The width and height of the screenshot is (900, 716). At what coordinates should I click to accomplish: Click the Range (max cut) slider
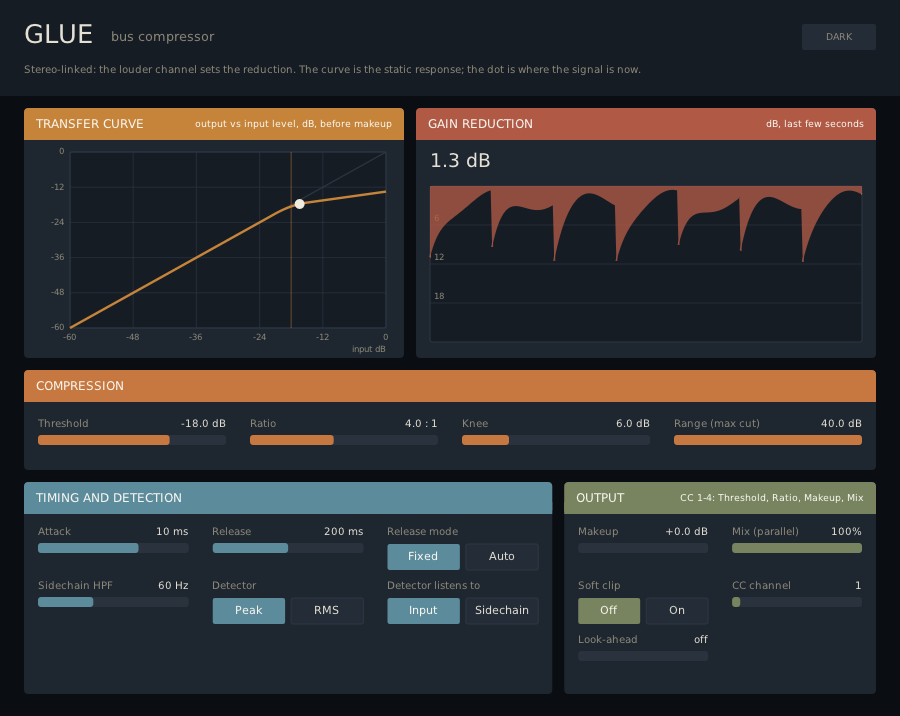point(767,440)
